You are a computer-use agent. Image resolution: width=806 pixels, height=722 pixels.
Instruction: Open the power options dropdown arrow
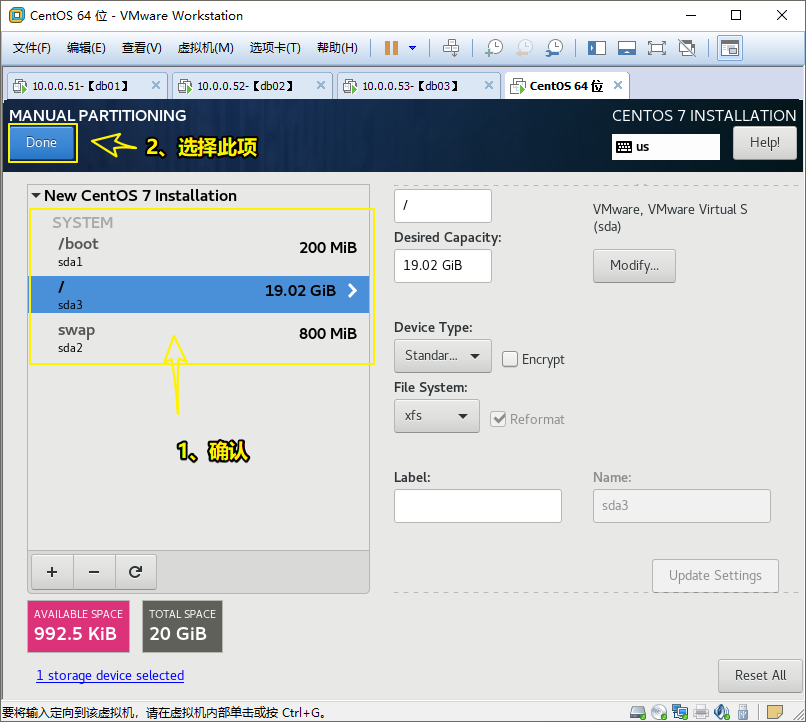click(x=412, y=48)
